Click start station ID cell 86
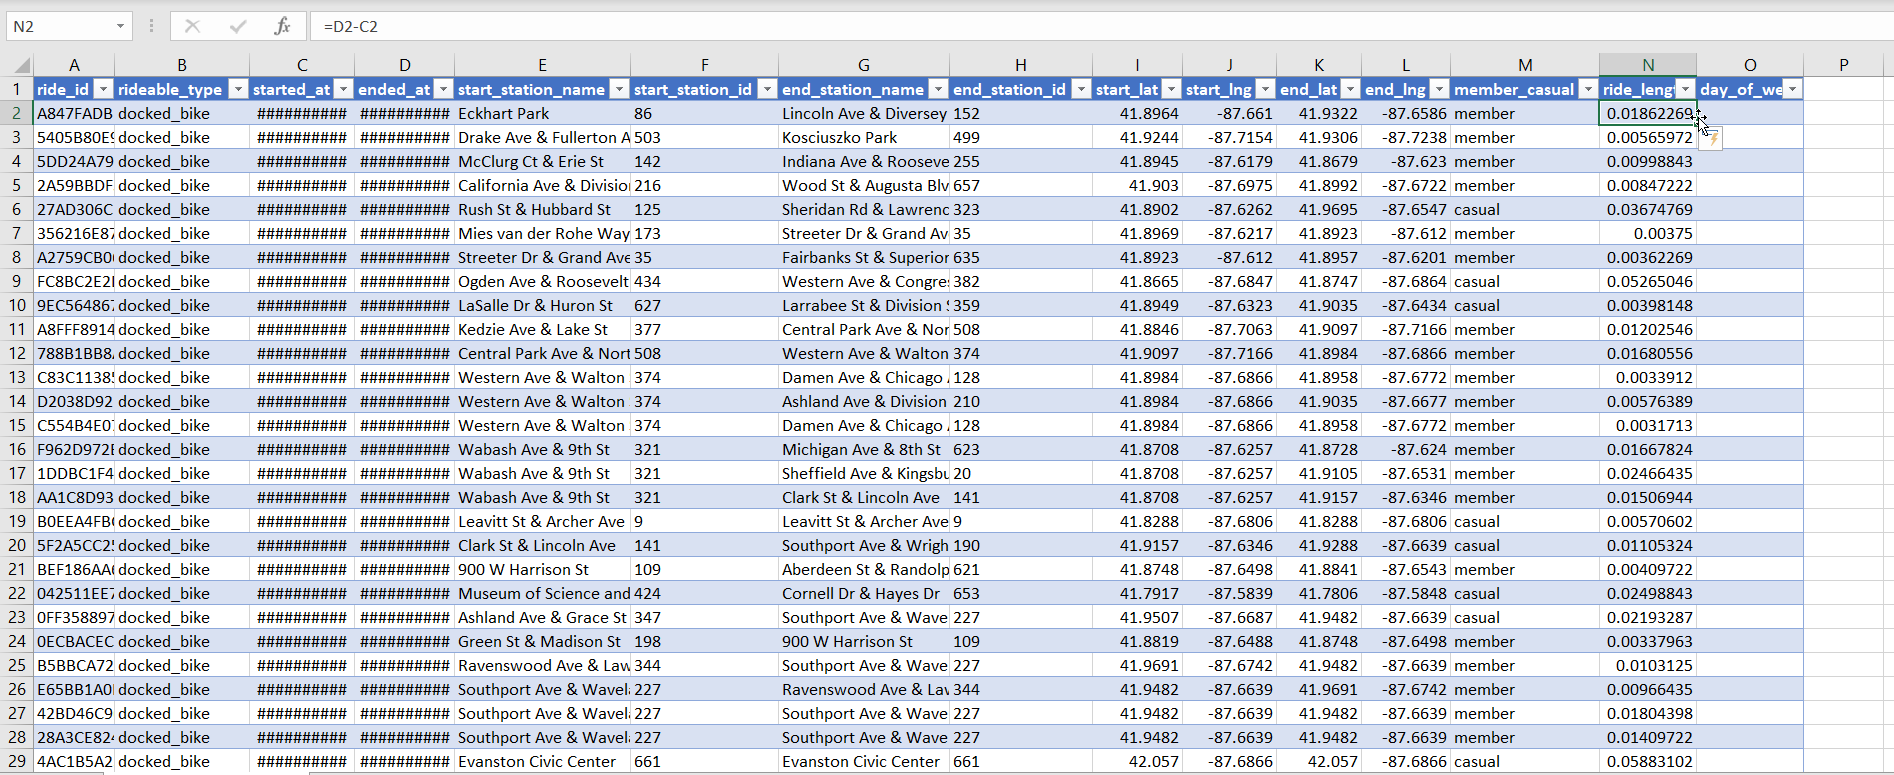Screen dimensions: 1894x775 click(704, 113)
